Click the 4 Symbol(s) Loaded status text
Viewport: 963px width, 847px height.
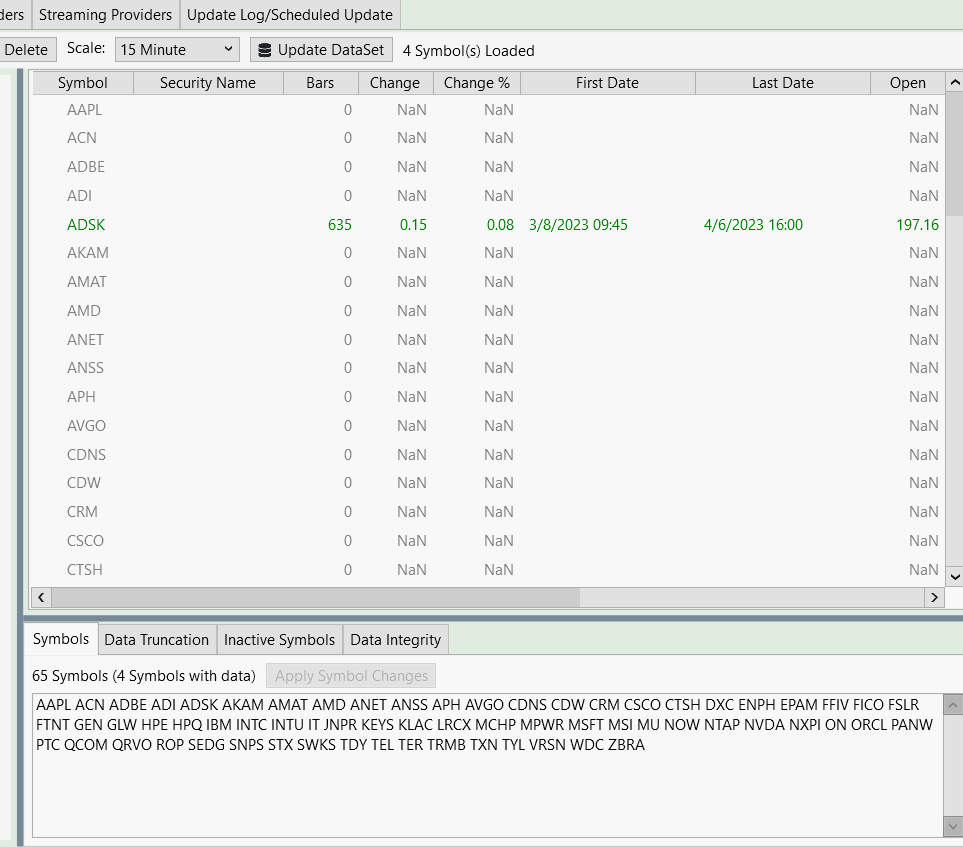[x=469, y=50]
